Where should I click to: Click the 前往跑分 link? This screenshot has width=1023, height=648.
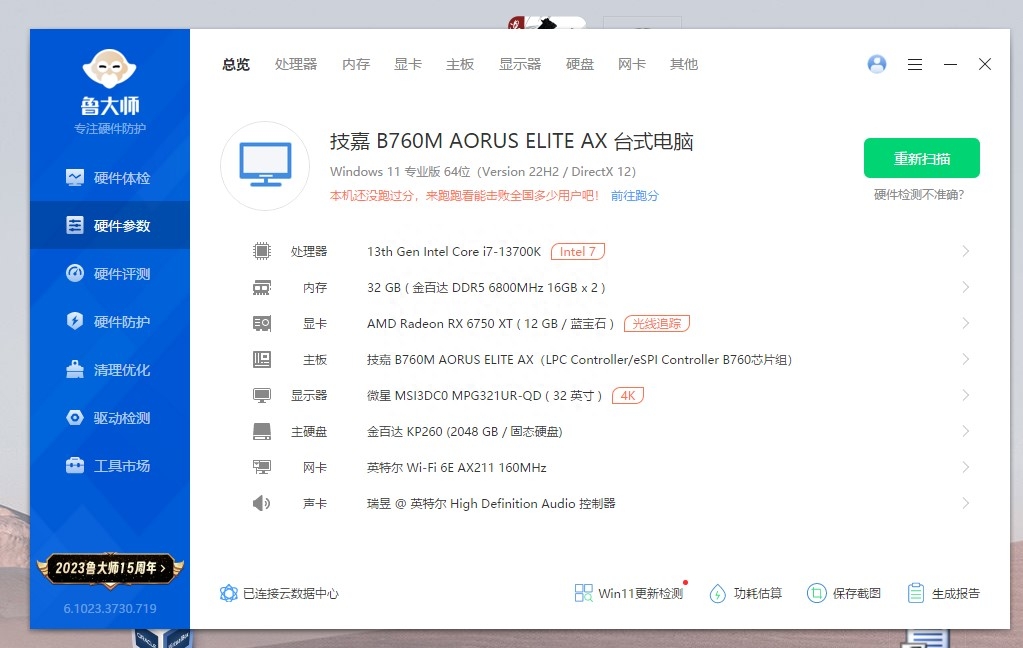coord(634,196)
